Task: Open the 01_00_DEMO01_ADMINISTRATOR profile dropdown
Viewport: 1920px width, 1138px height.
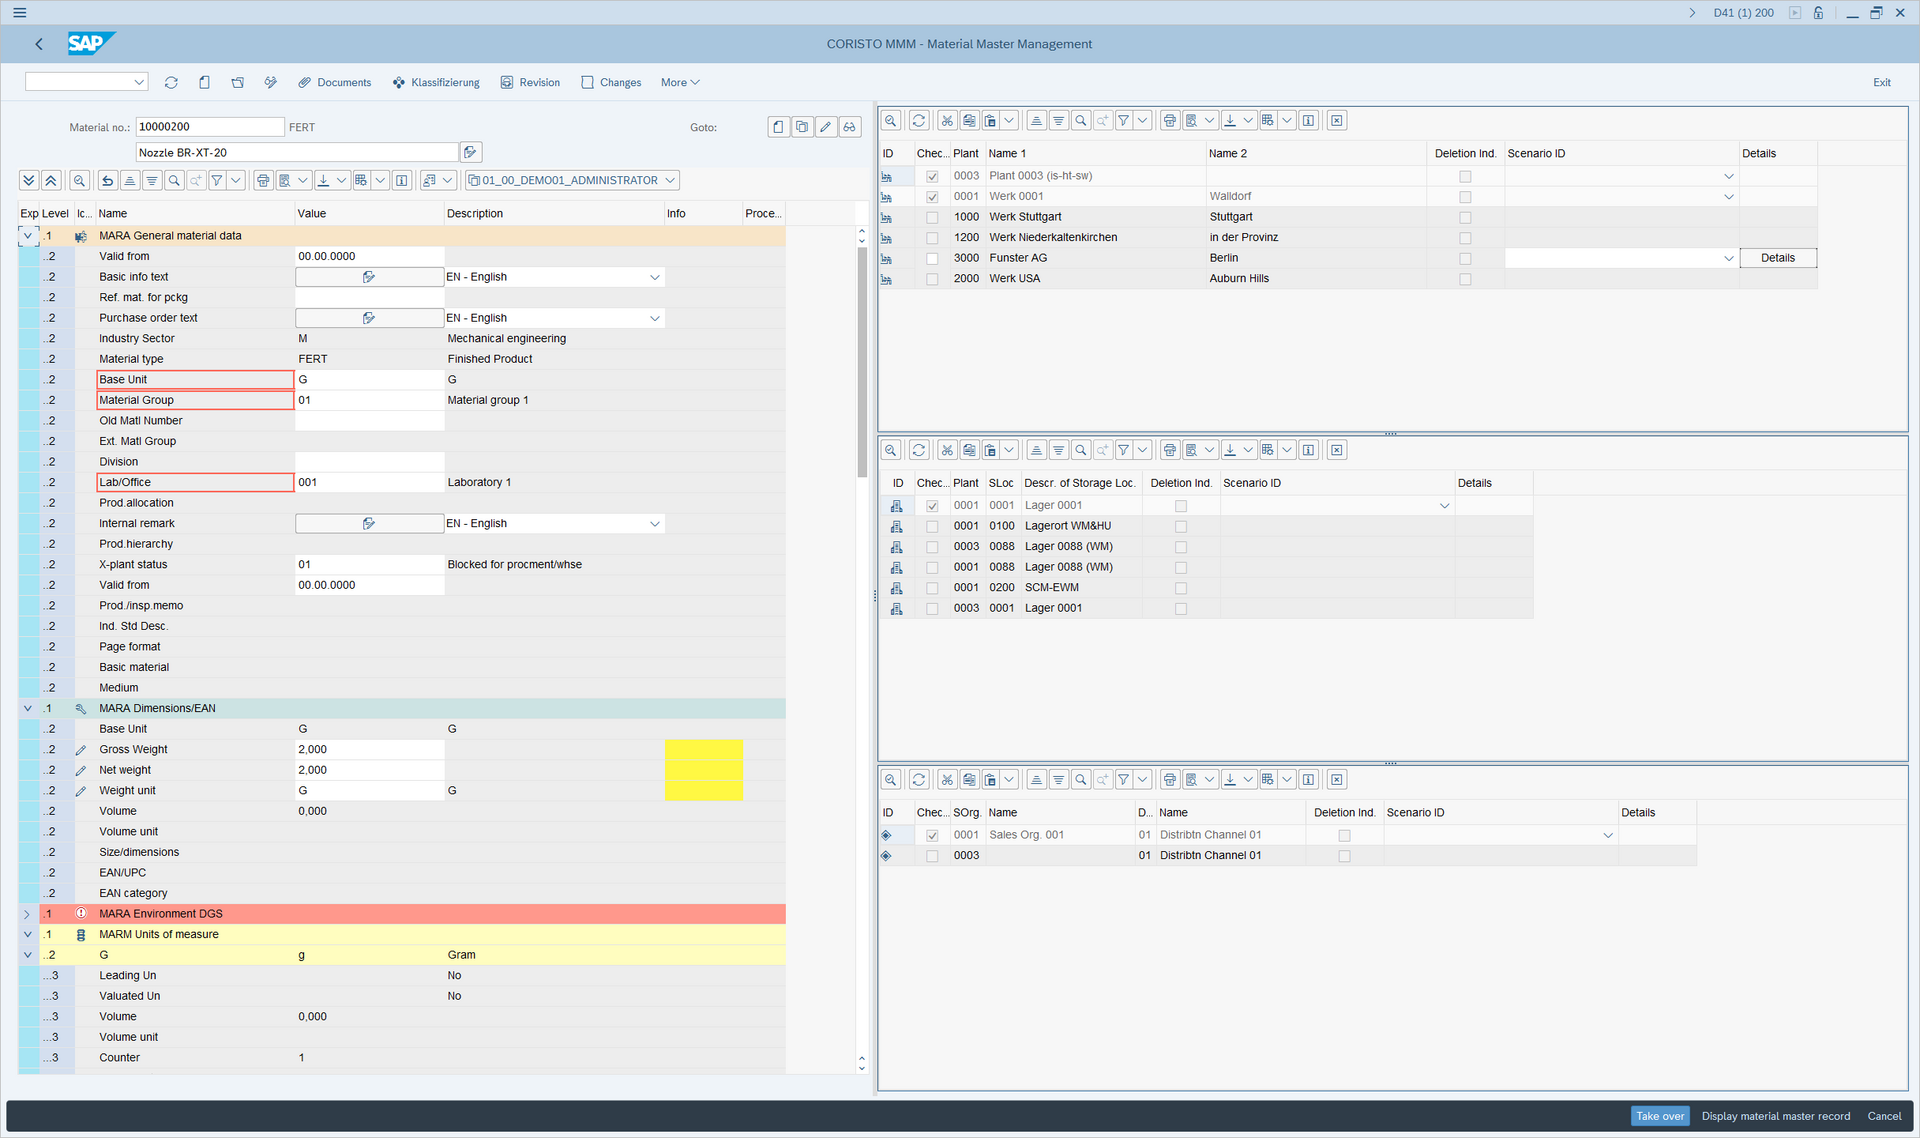Action: coord(670,180)
